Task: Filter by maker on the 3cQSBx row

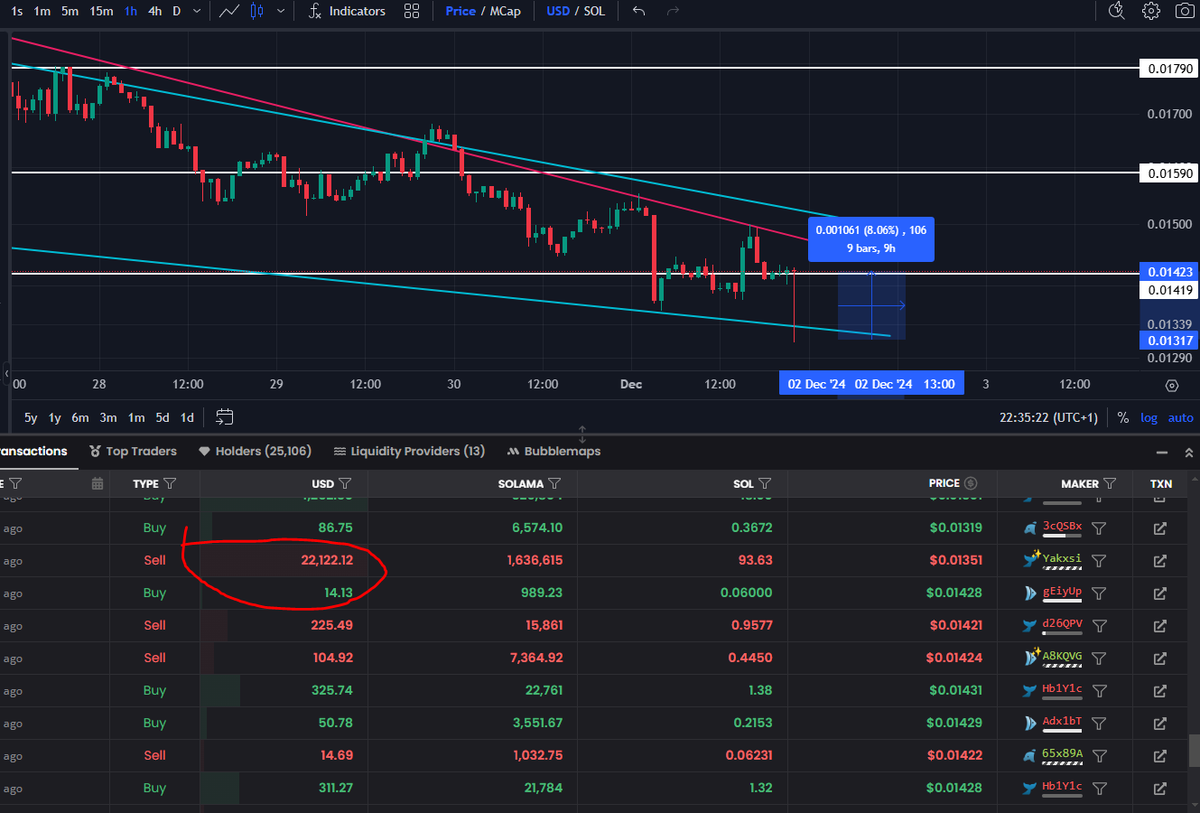Action: point(1099,528)
